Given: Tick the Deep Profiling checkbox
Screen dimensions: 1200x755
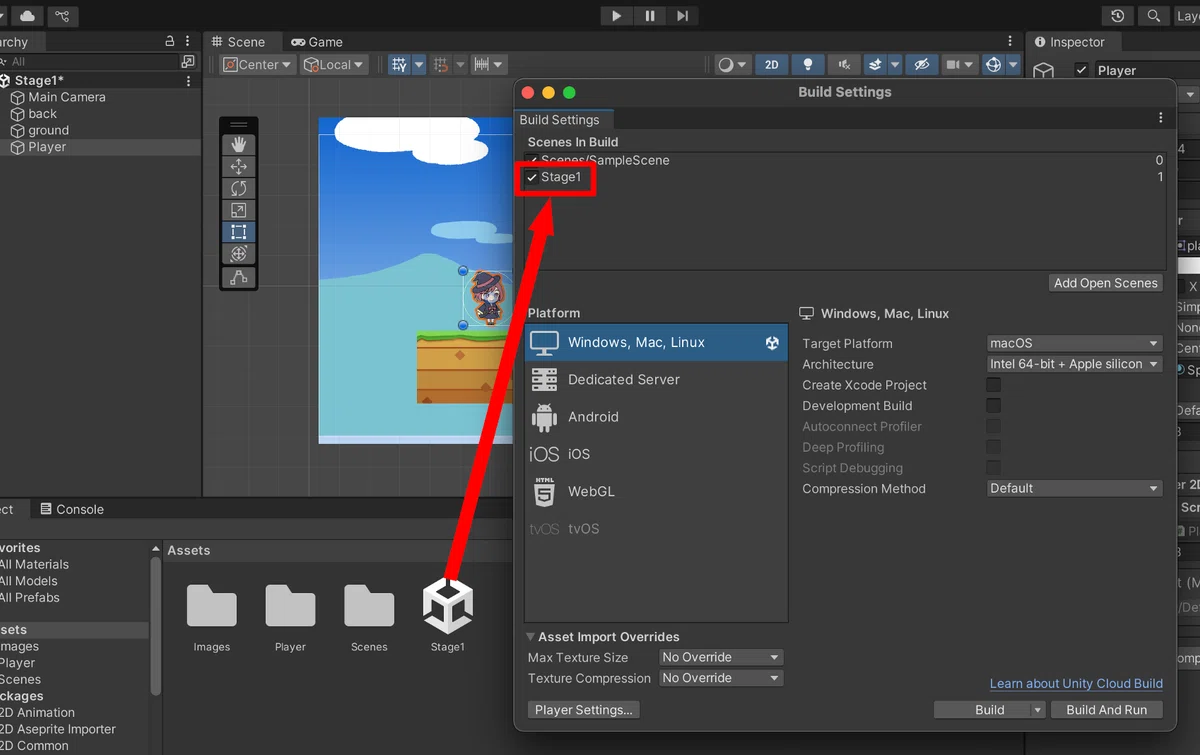Looking at the screenshot, I should 994,447.
